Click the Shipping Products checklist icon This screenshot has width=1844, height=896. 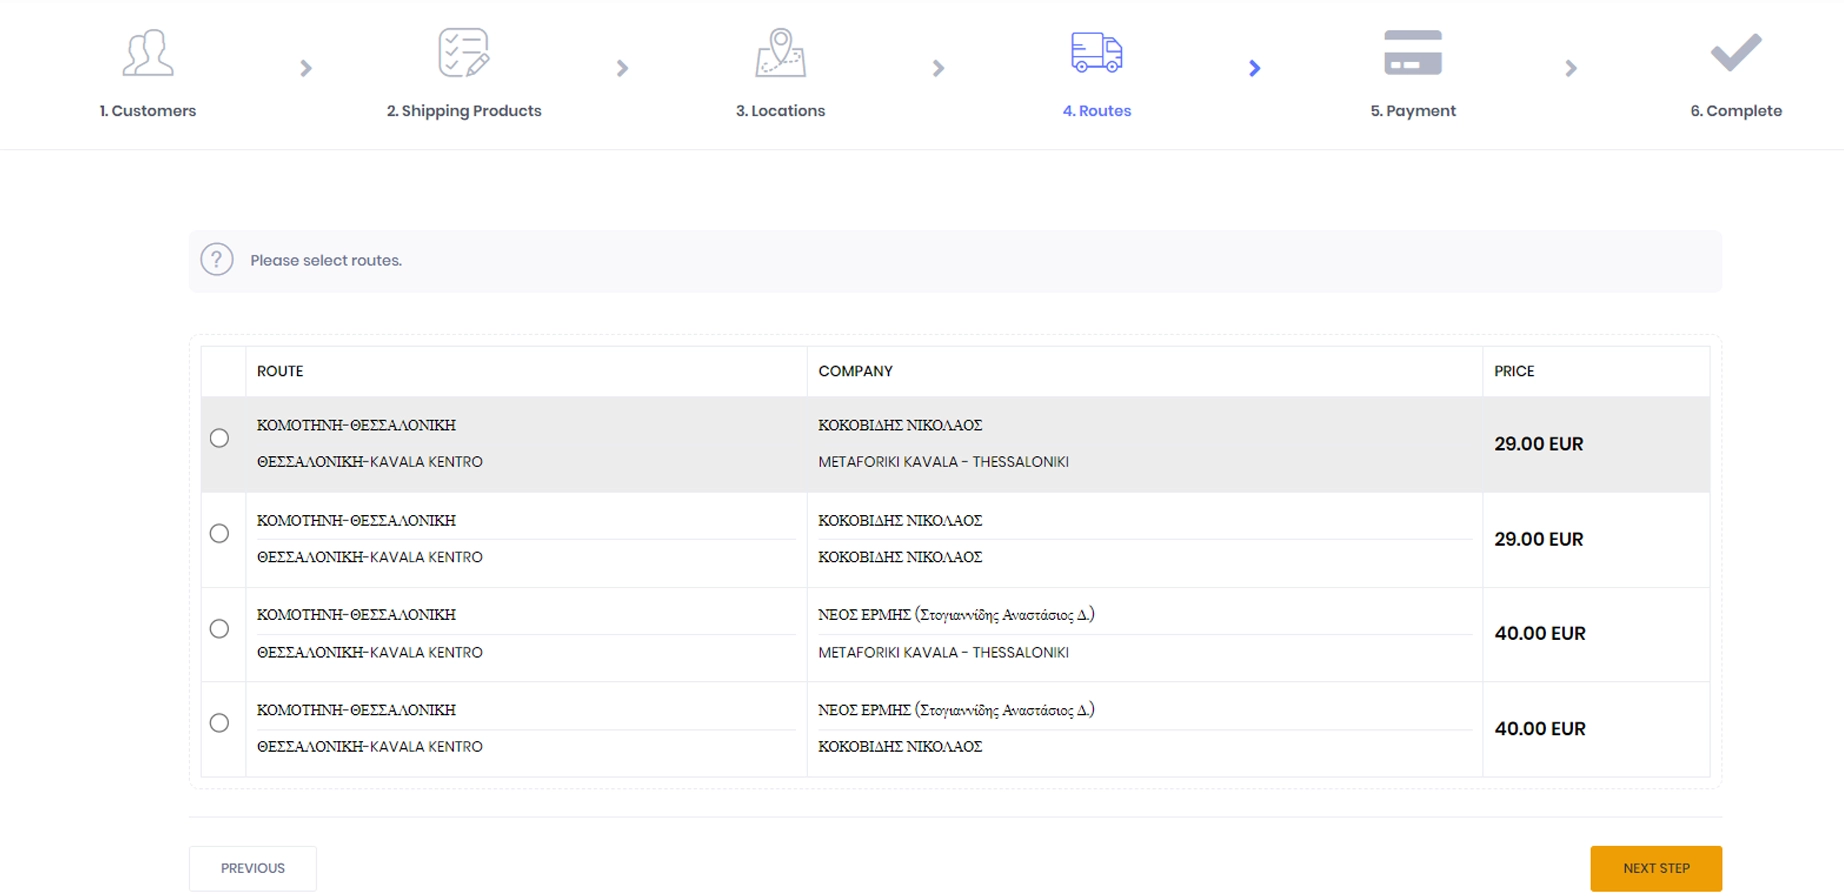(464, 53)
